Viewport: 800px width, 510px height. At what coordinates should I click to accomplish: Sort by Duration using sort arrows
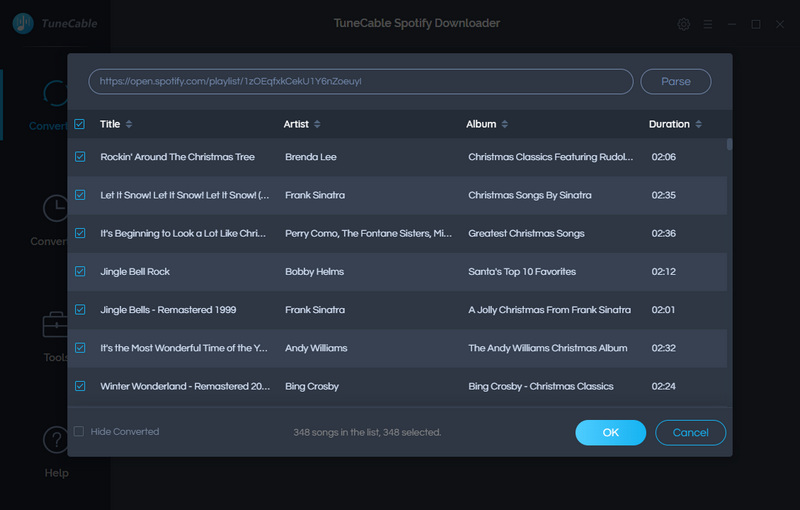[698, 124]
